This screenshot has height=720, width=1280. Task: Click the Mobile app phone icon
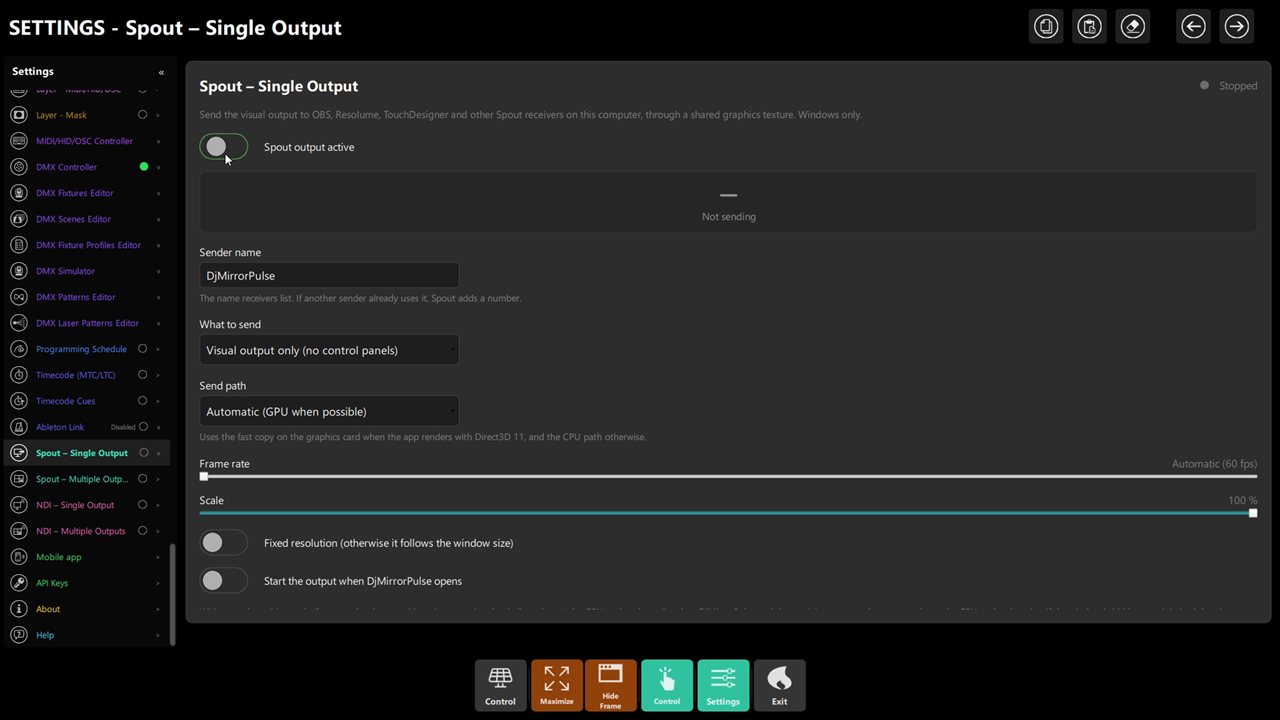[x=18, y=557]
